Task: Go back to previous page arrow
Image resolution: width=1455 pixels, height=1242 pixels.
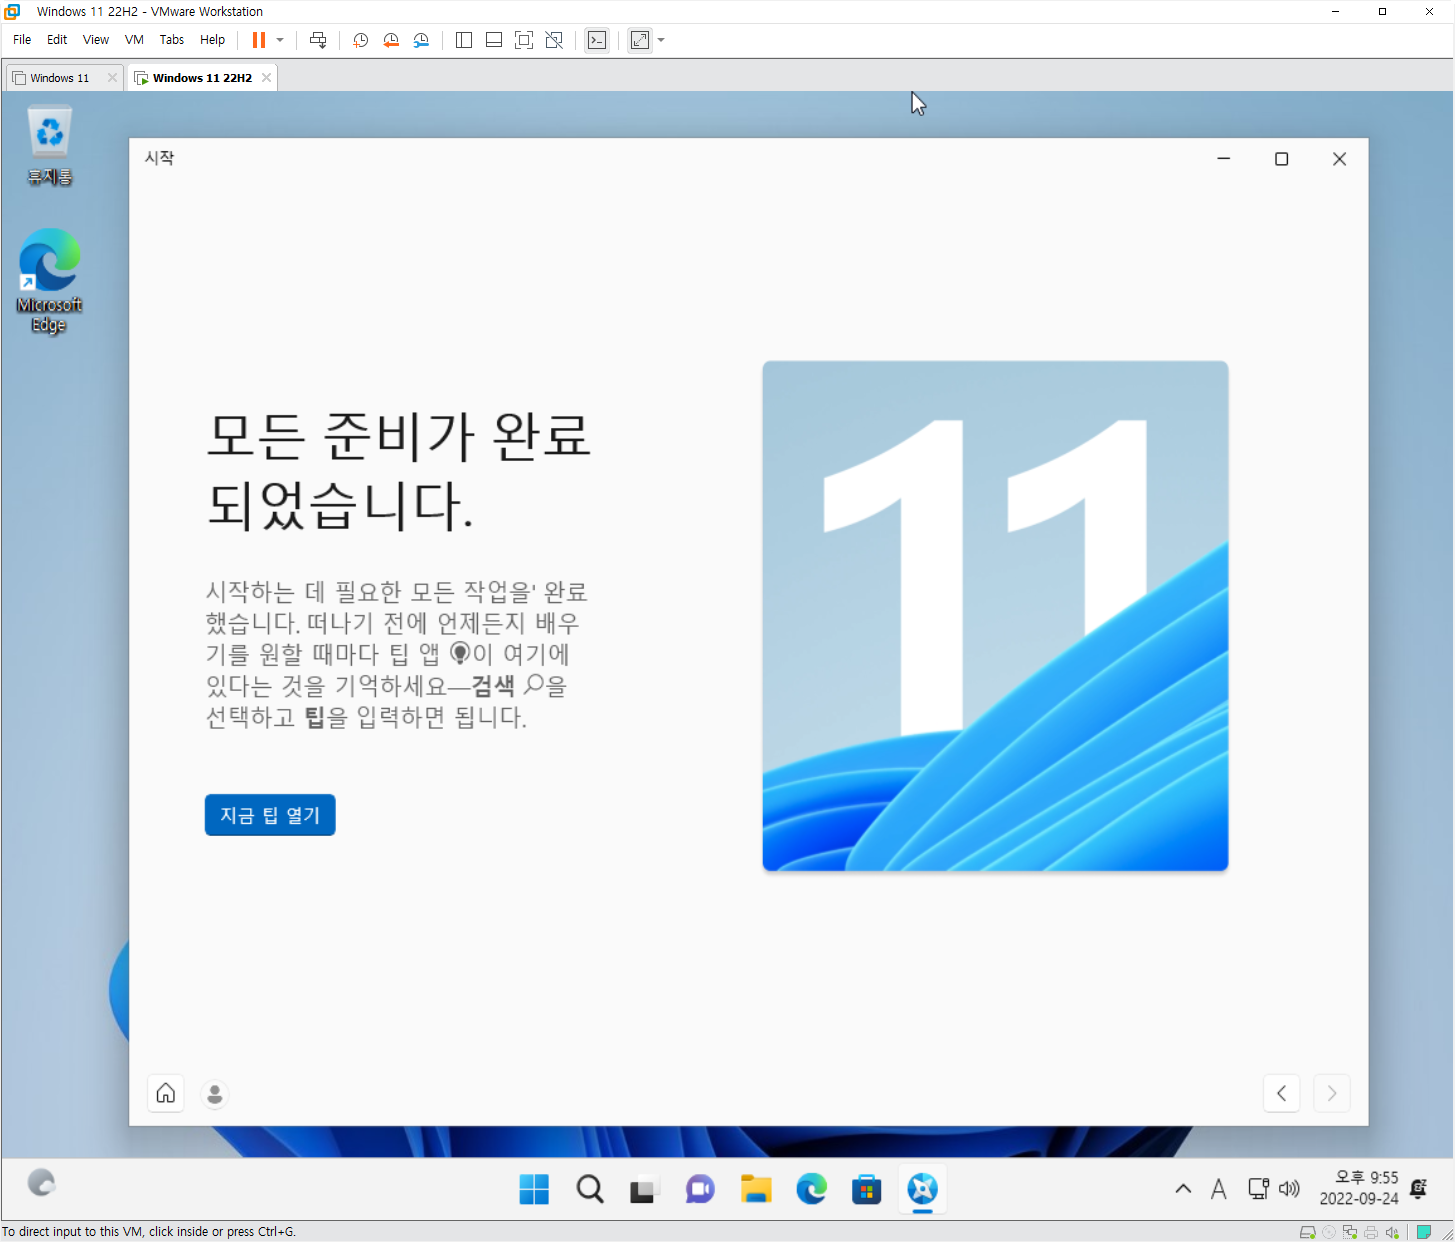Action: (x=1282, y=1093)
